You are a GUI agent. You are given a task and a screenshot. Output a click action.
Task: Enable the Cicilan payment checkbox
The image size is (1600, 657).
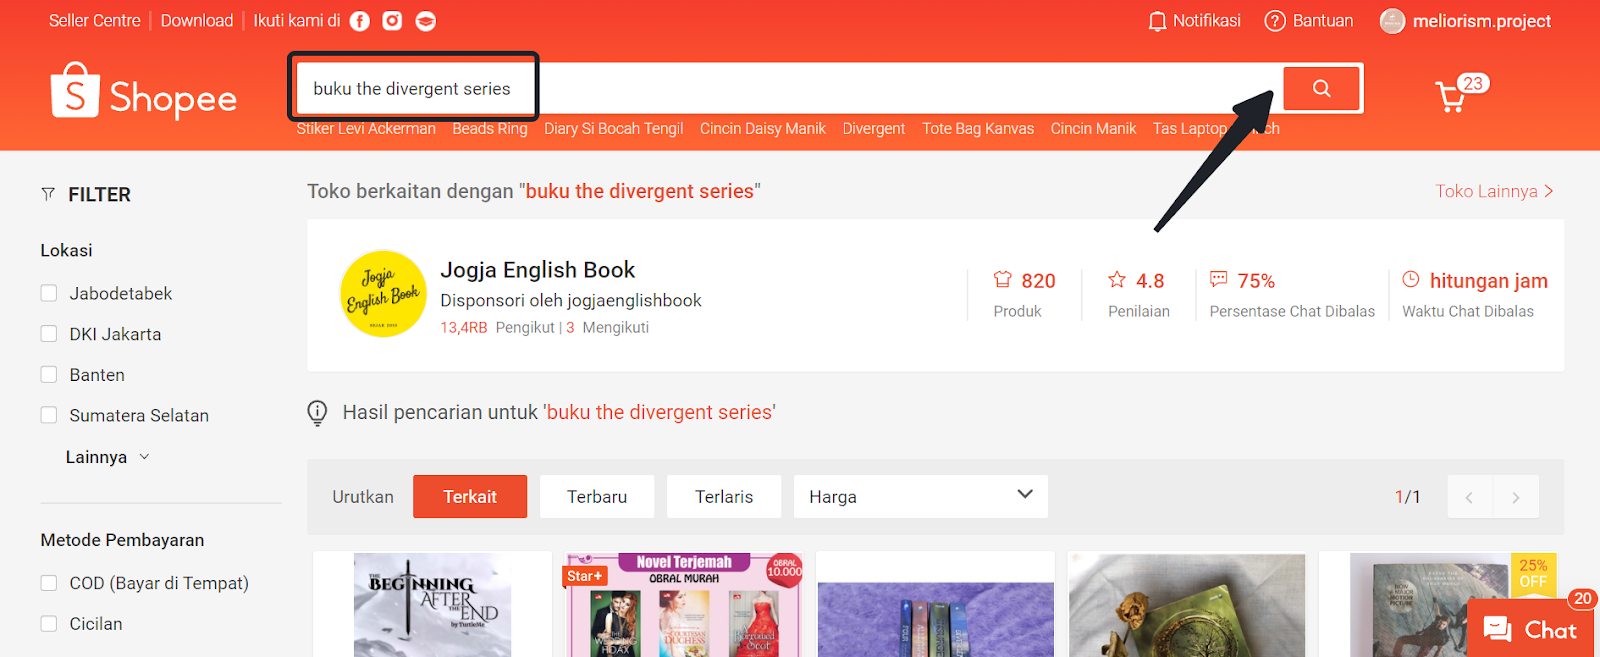(x=48, y=624)
